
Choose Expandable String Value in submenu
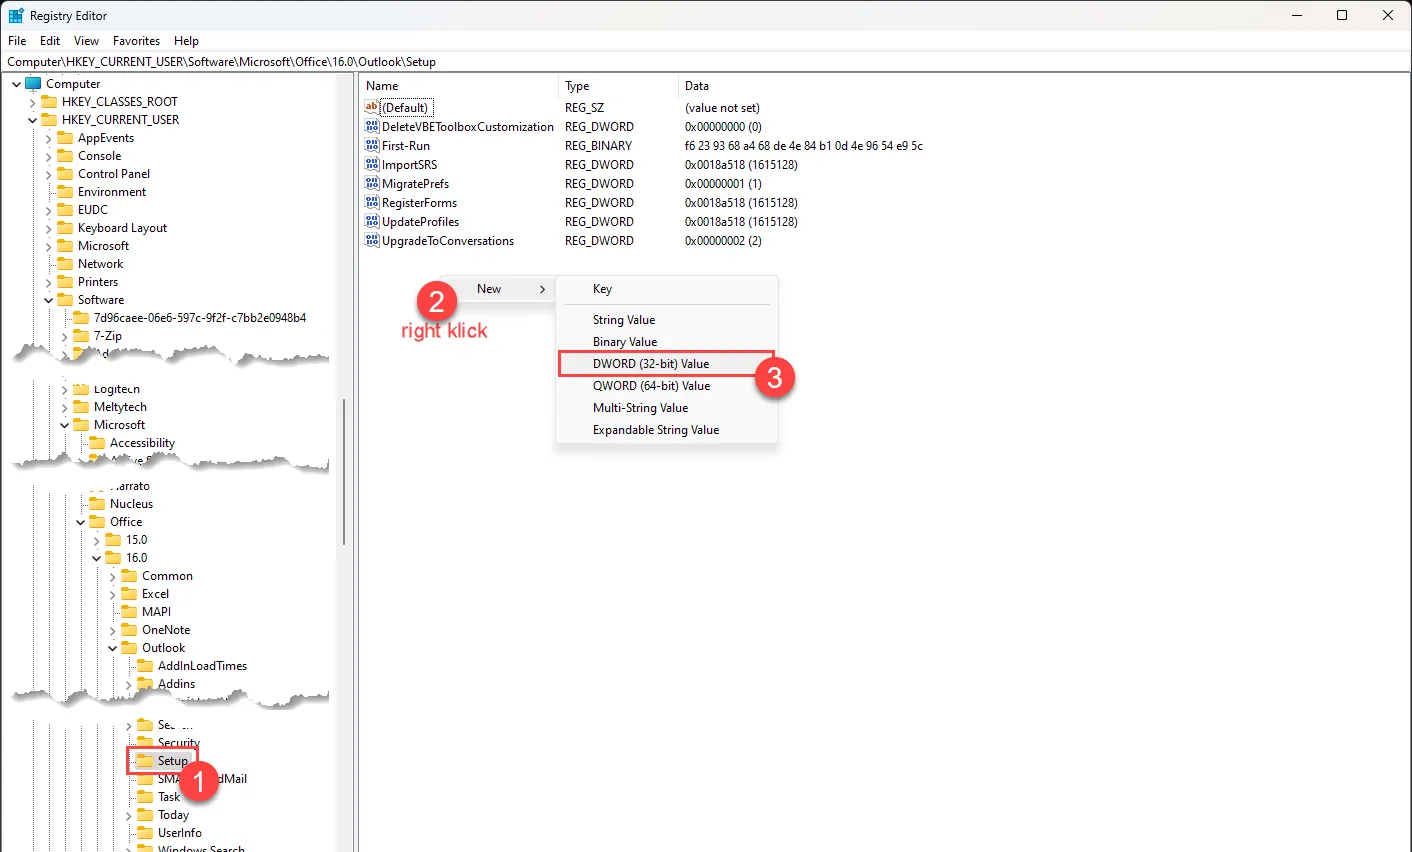coord(666,430)
